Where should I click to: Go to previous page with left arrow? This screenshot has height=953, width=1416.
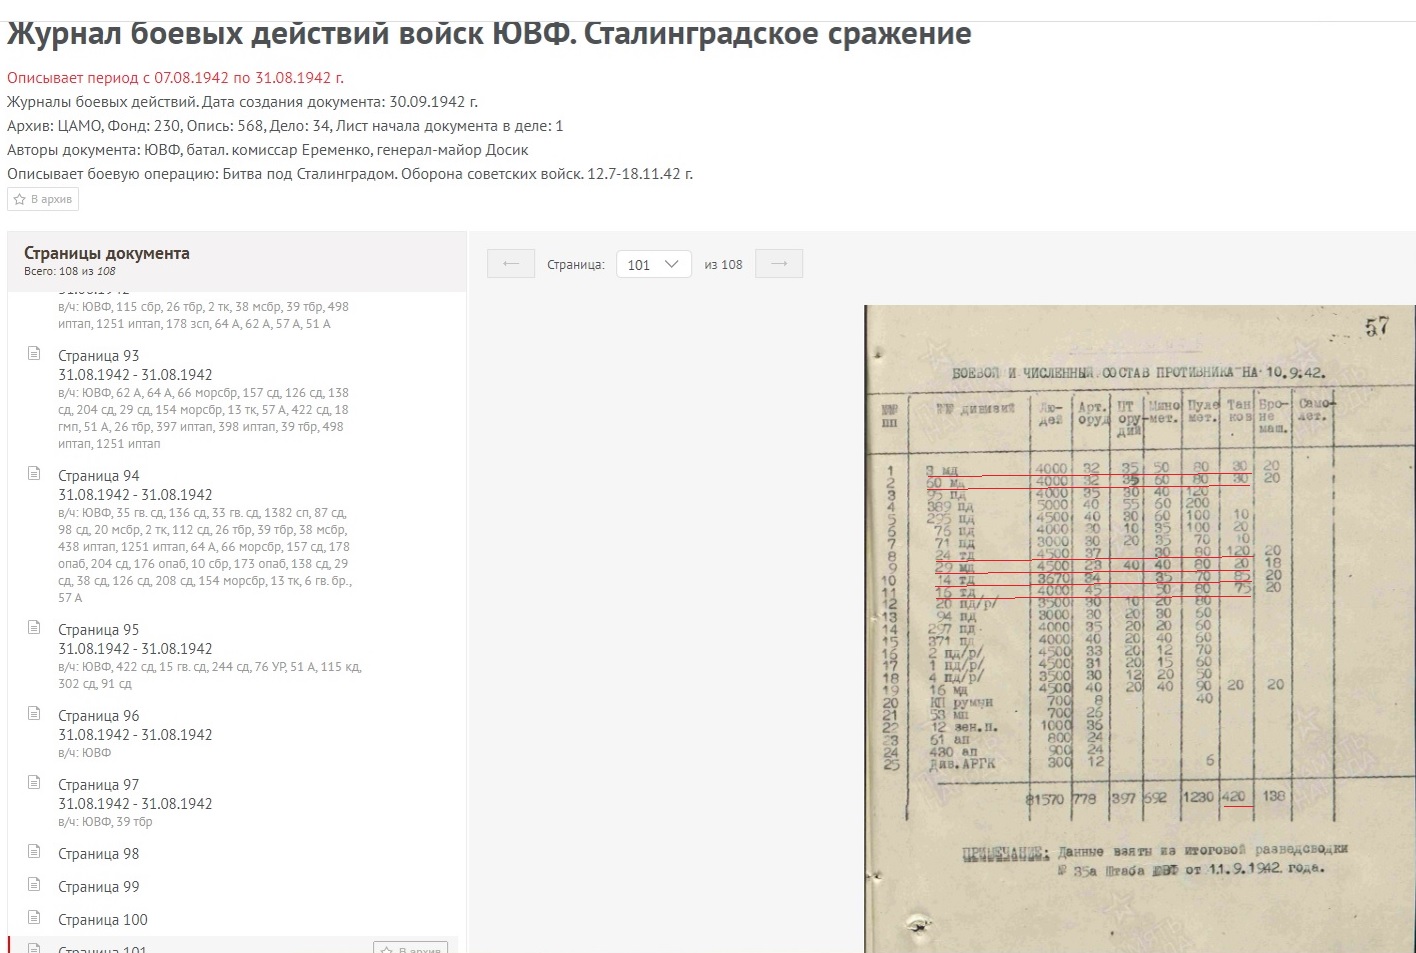tap(511, 264)
